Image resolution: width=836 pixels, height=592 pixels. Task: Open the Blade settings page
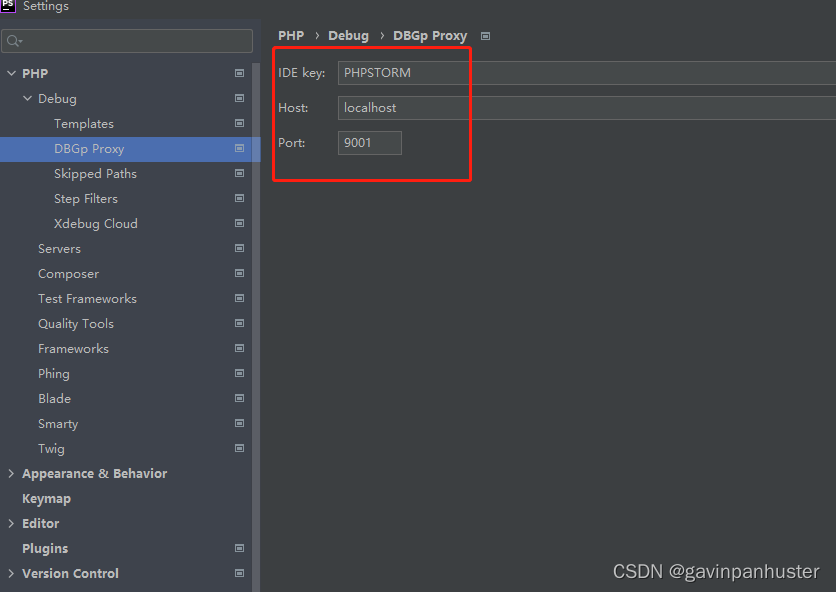(x=54, y=398)
